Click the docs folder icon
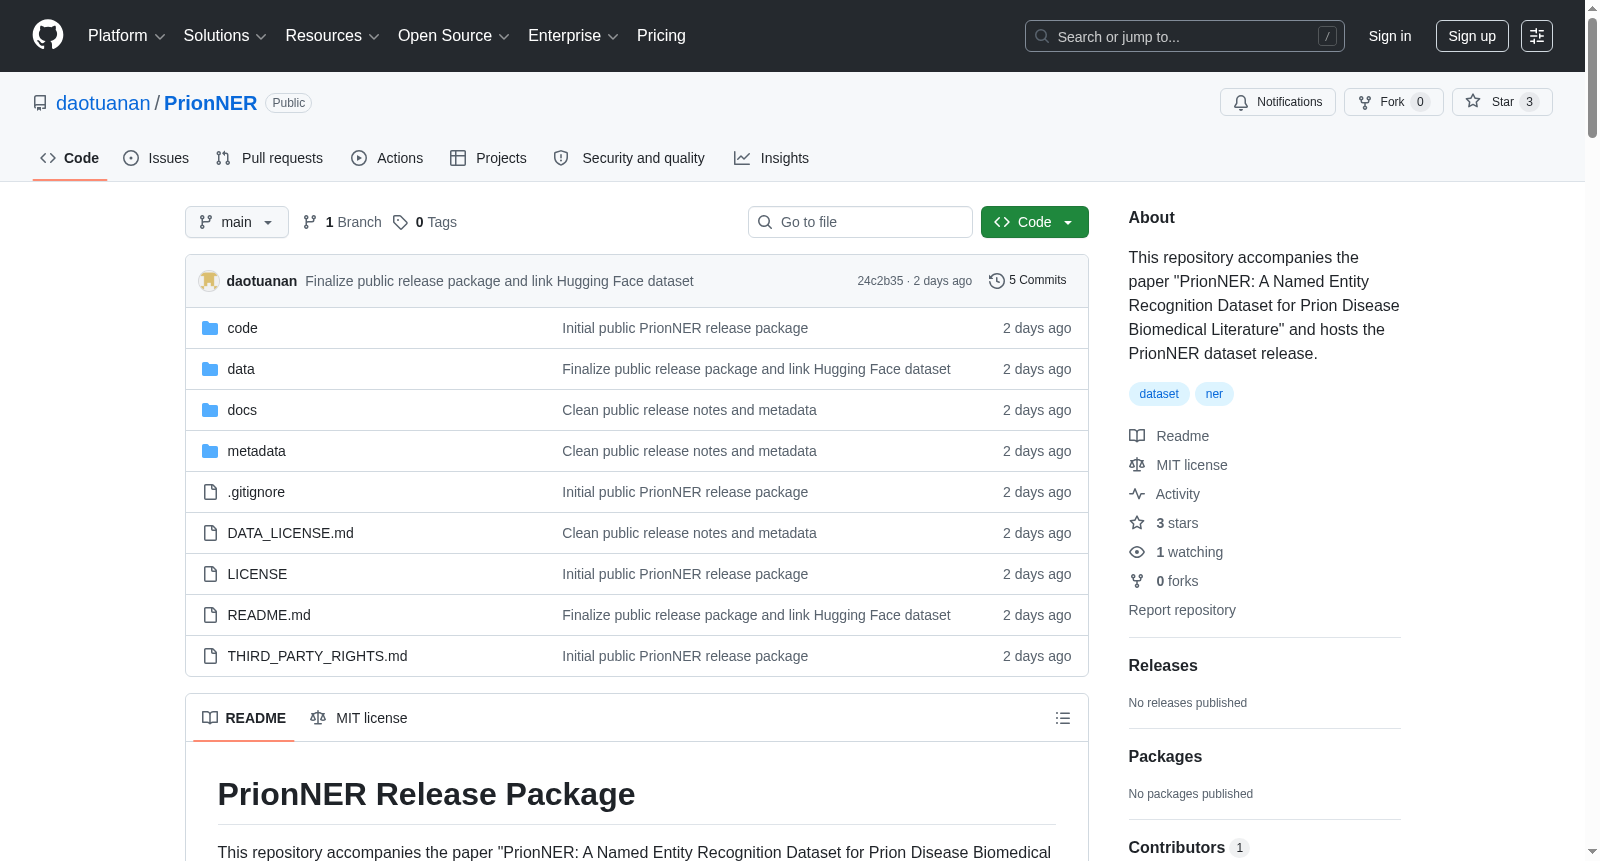This screenshot has height=861, width=1600. click(210, 410)
